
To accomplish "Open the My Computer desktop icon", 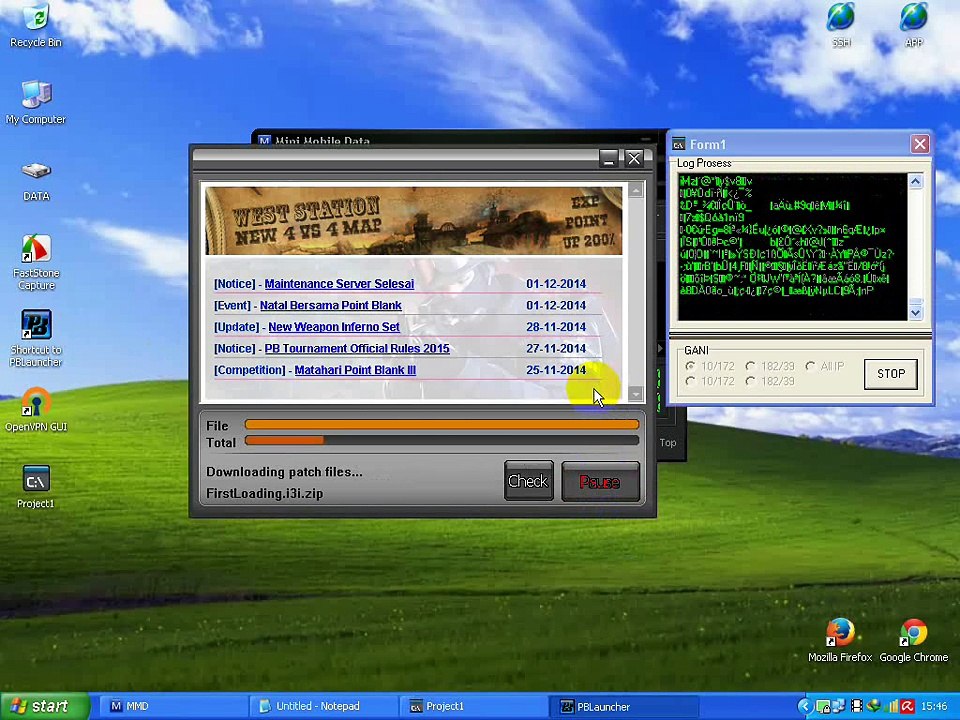I will pyautogui.click(x=36, y=103).
